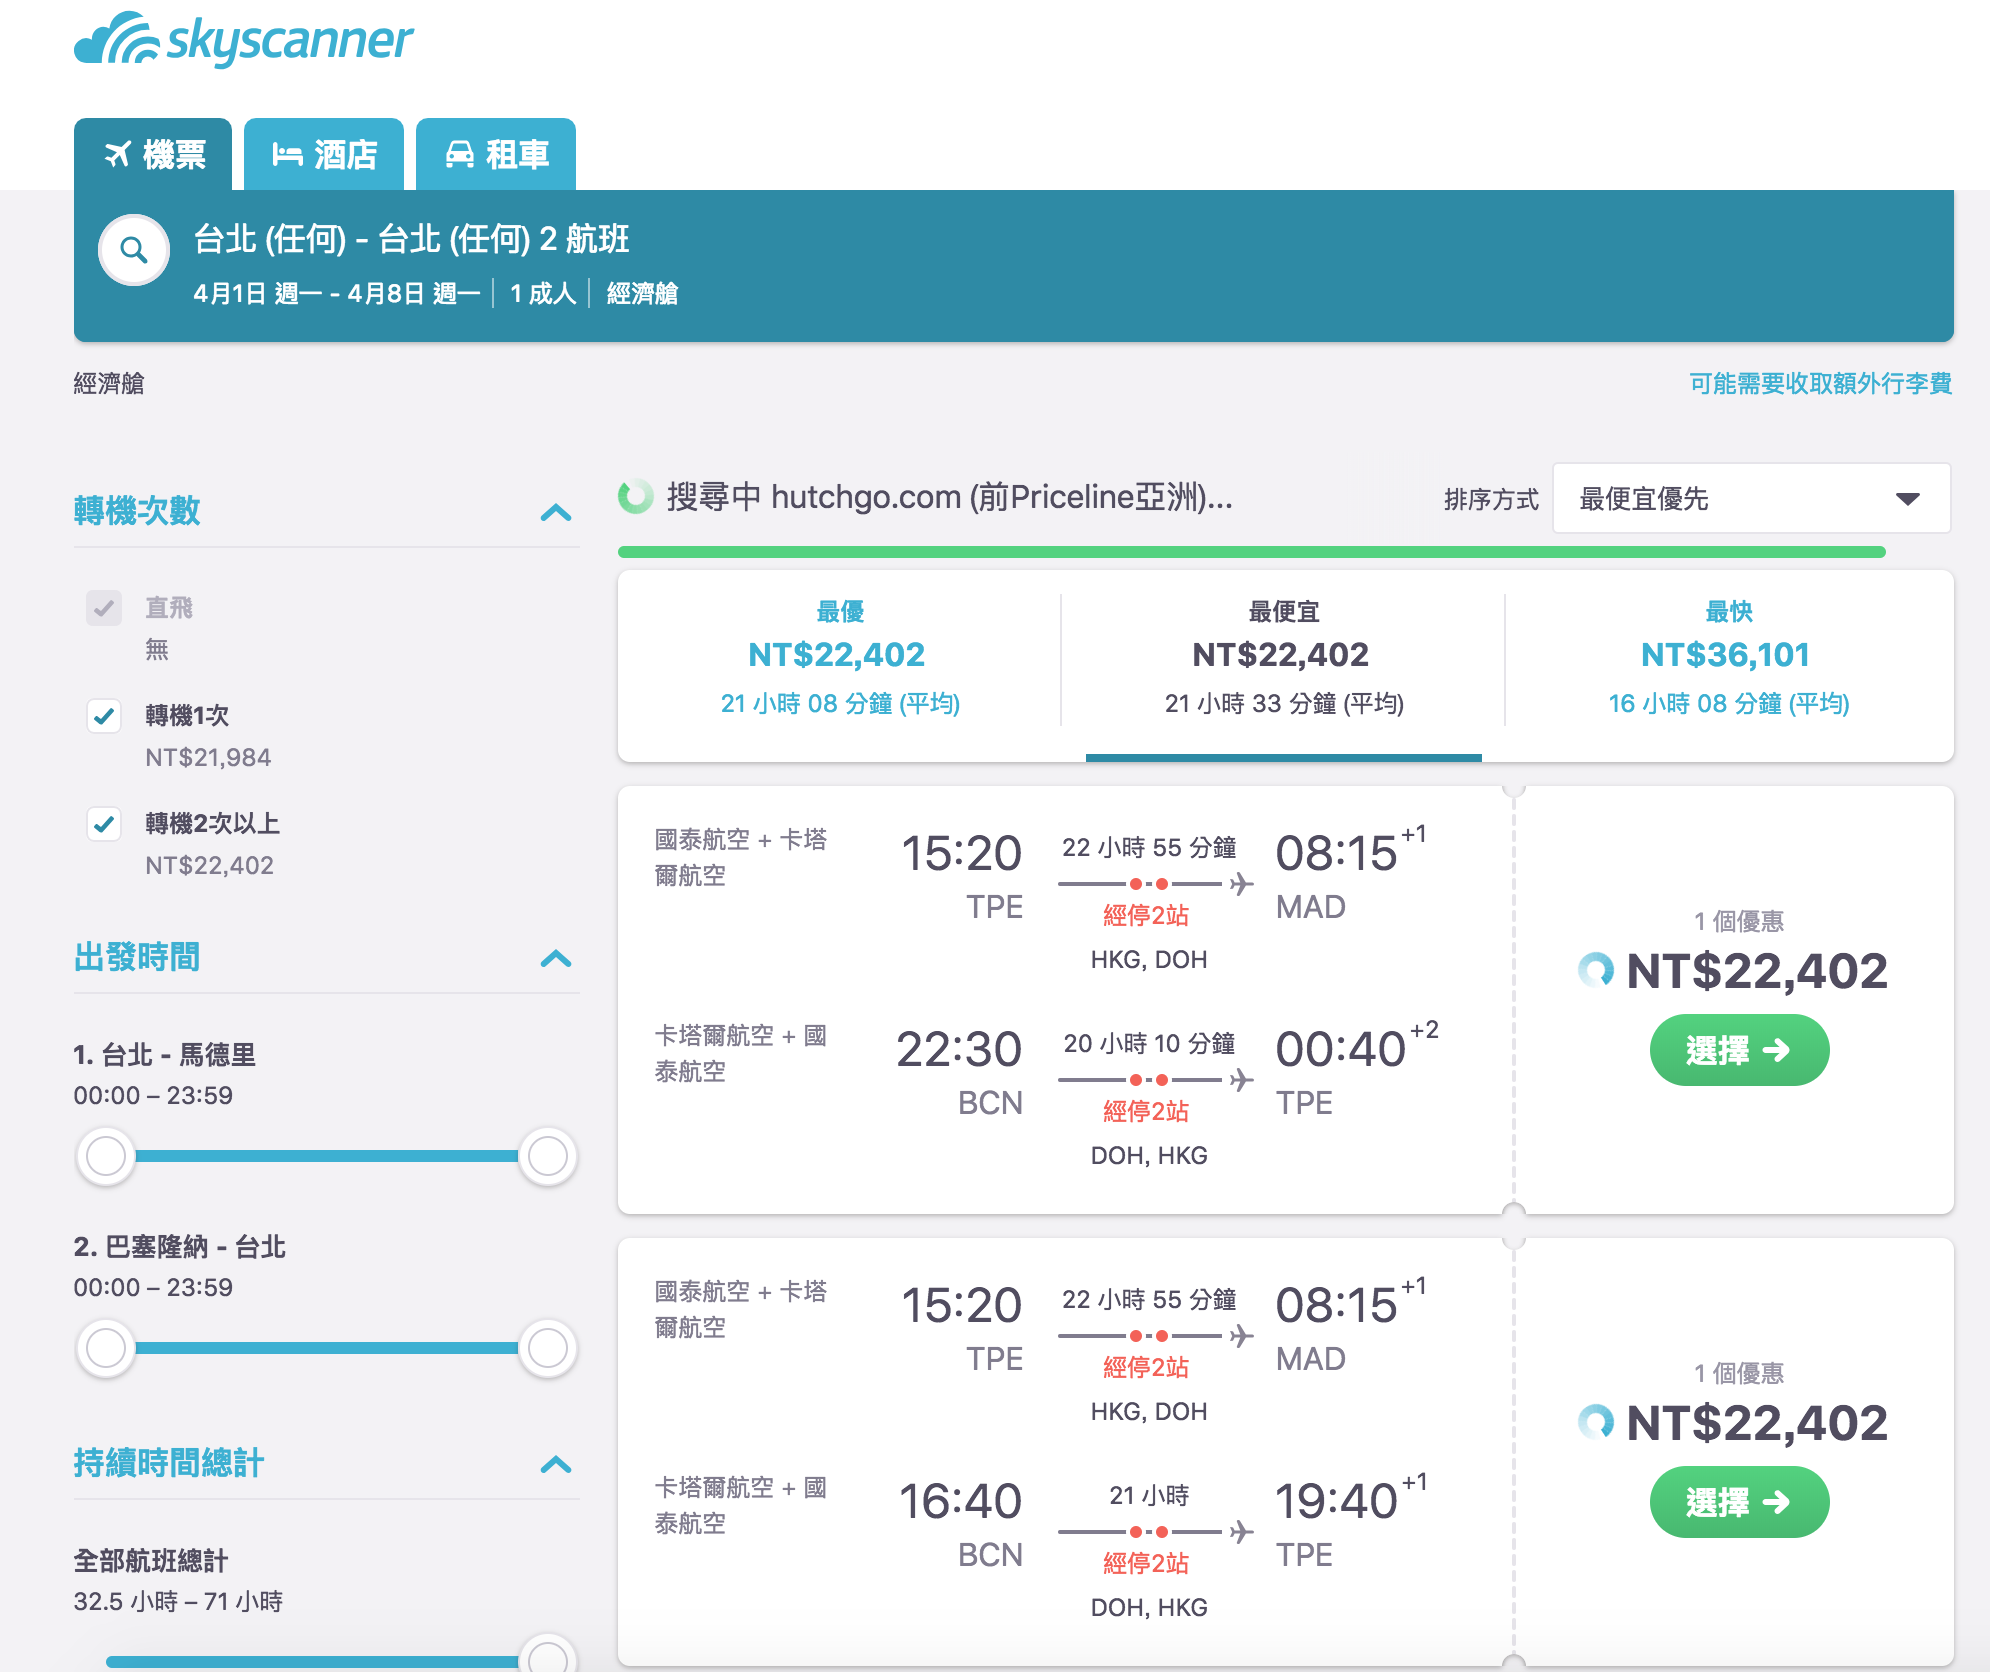Click the second result's NT$22,402 price

[1757, 1424]
